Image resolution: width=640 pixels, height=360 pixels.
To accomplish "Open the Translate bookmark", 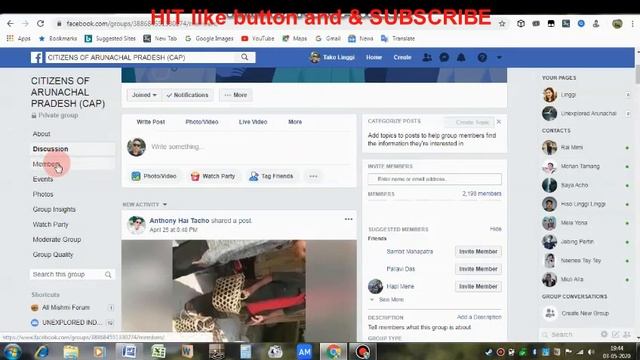I will (x=398, y=38).
